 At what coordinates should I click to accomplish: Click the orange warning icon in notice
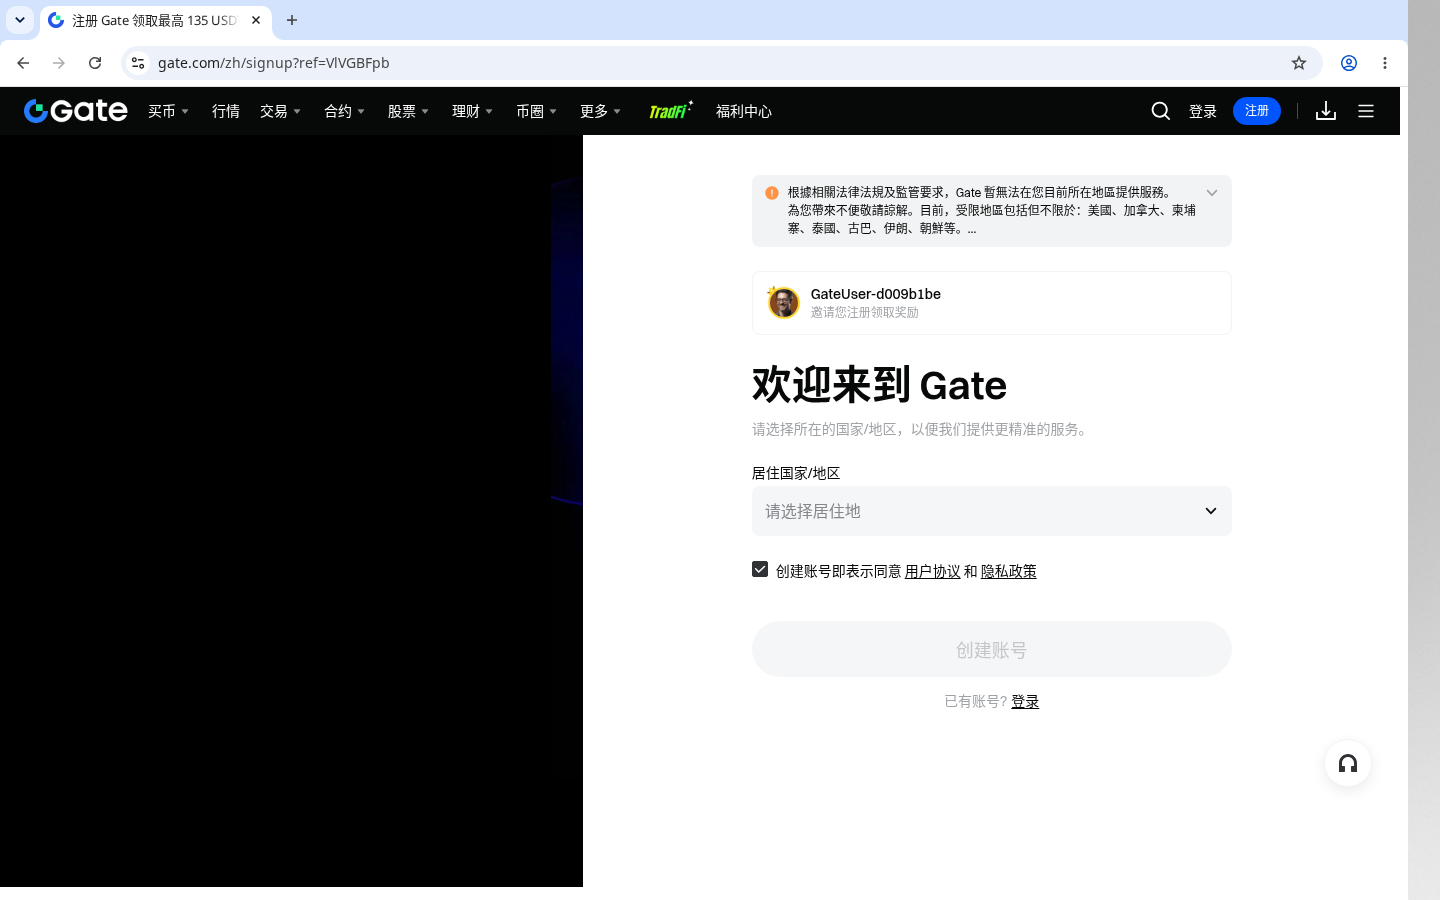tap(772, 193)
